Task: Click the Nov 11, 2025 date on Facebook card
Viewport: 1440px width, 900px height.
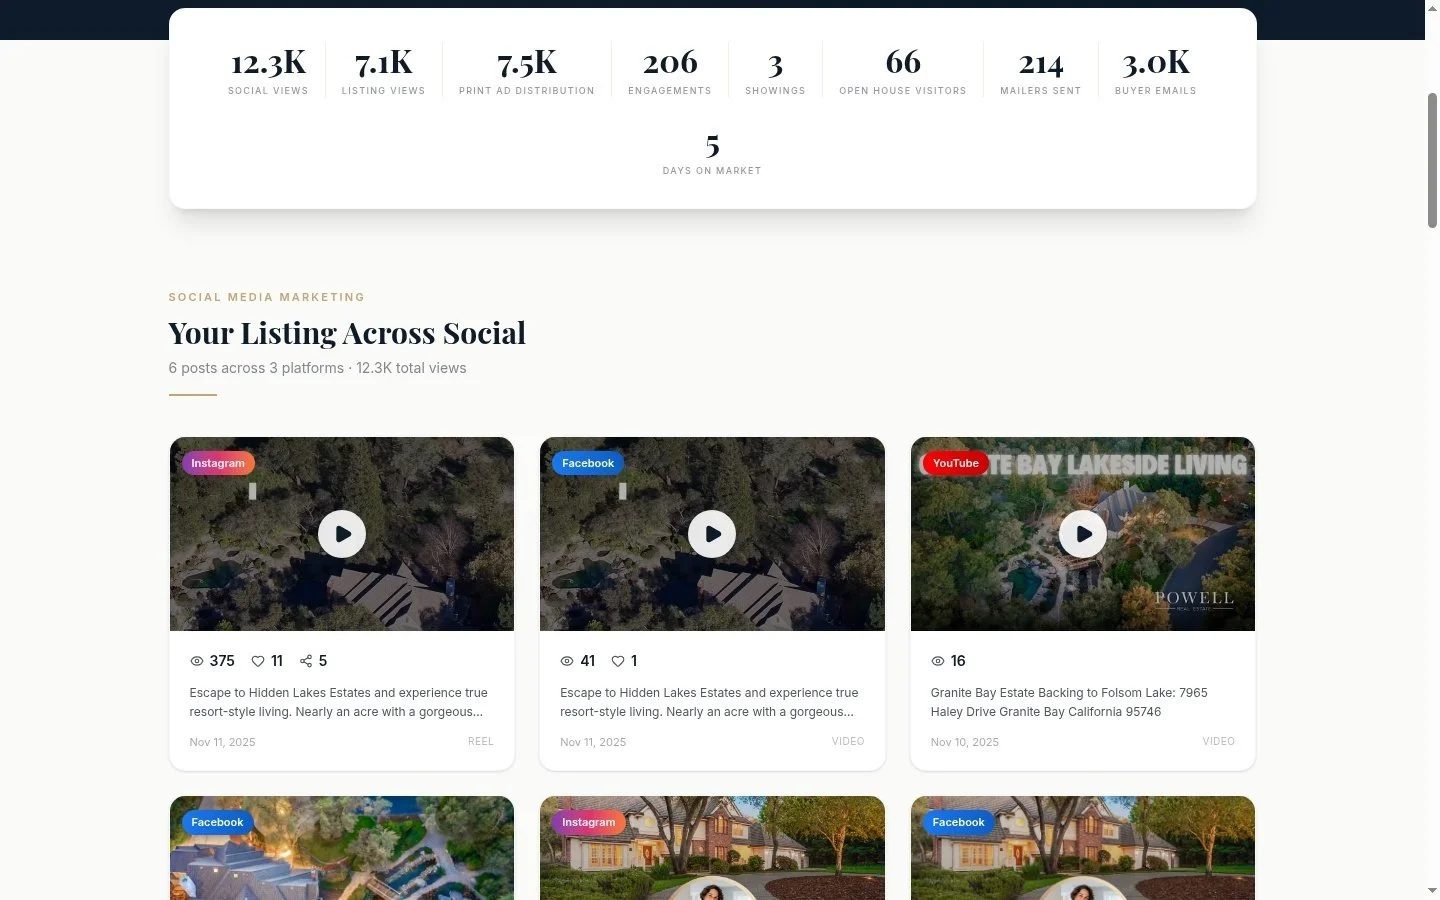Action: [x=593, y=742]
